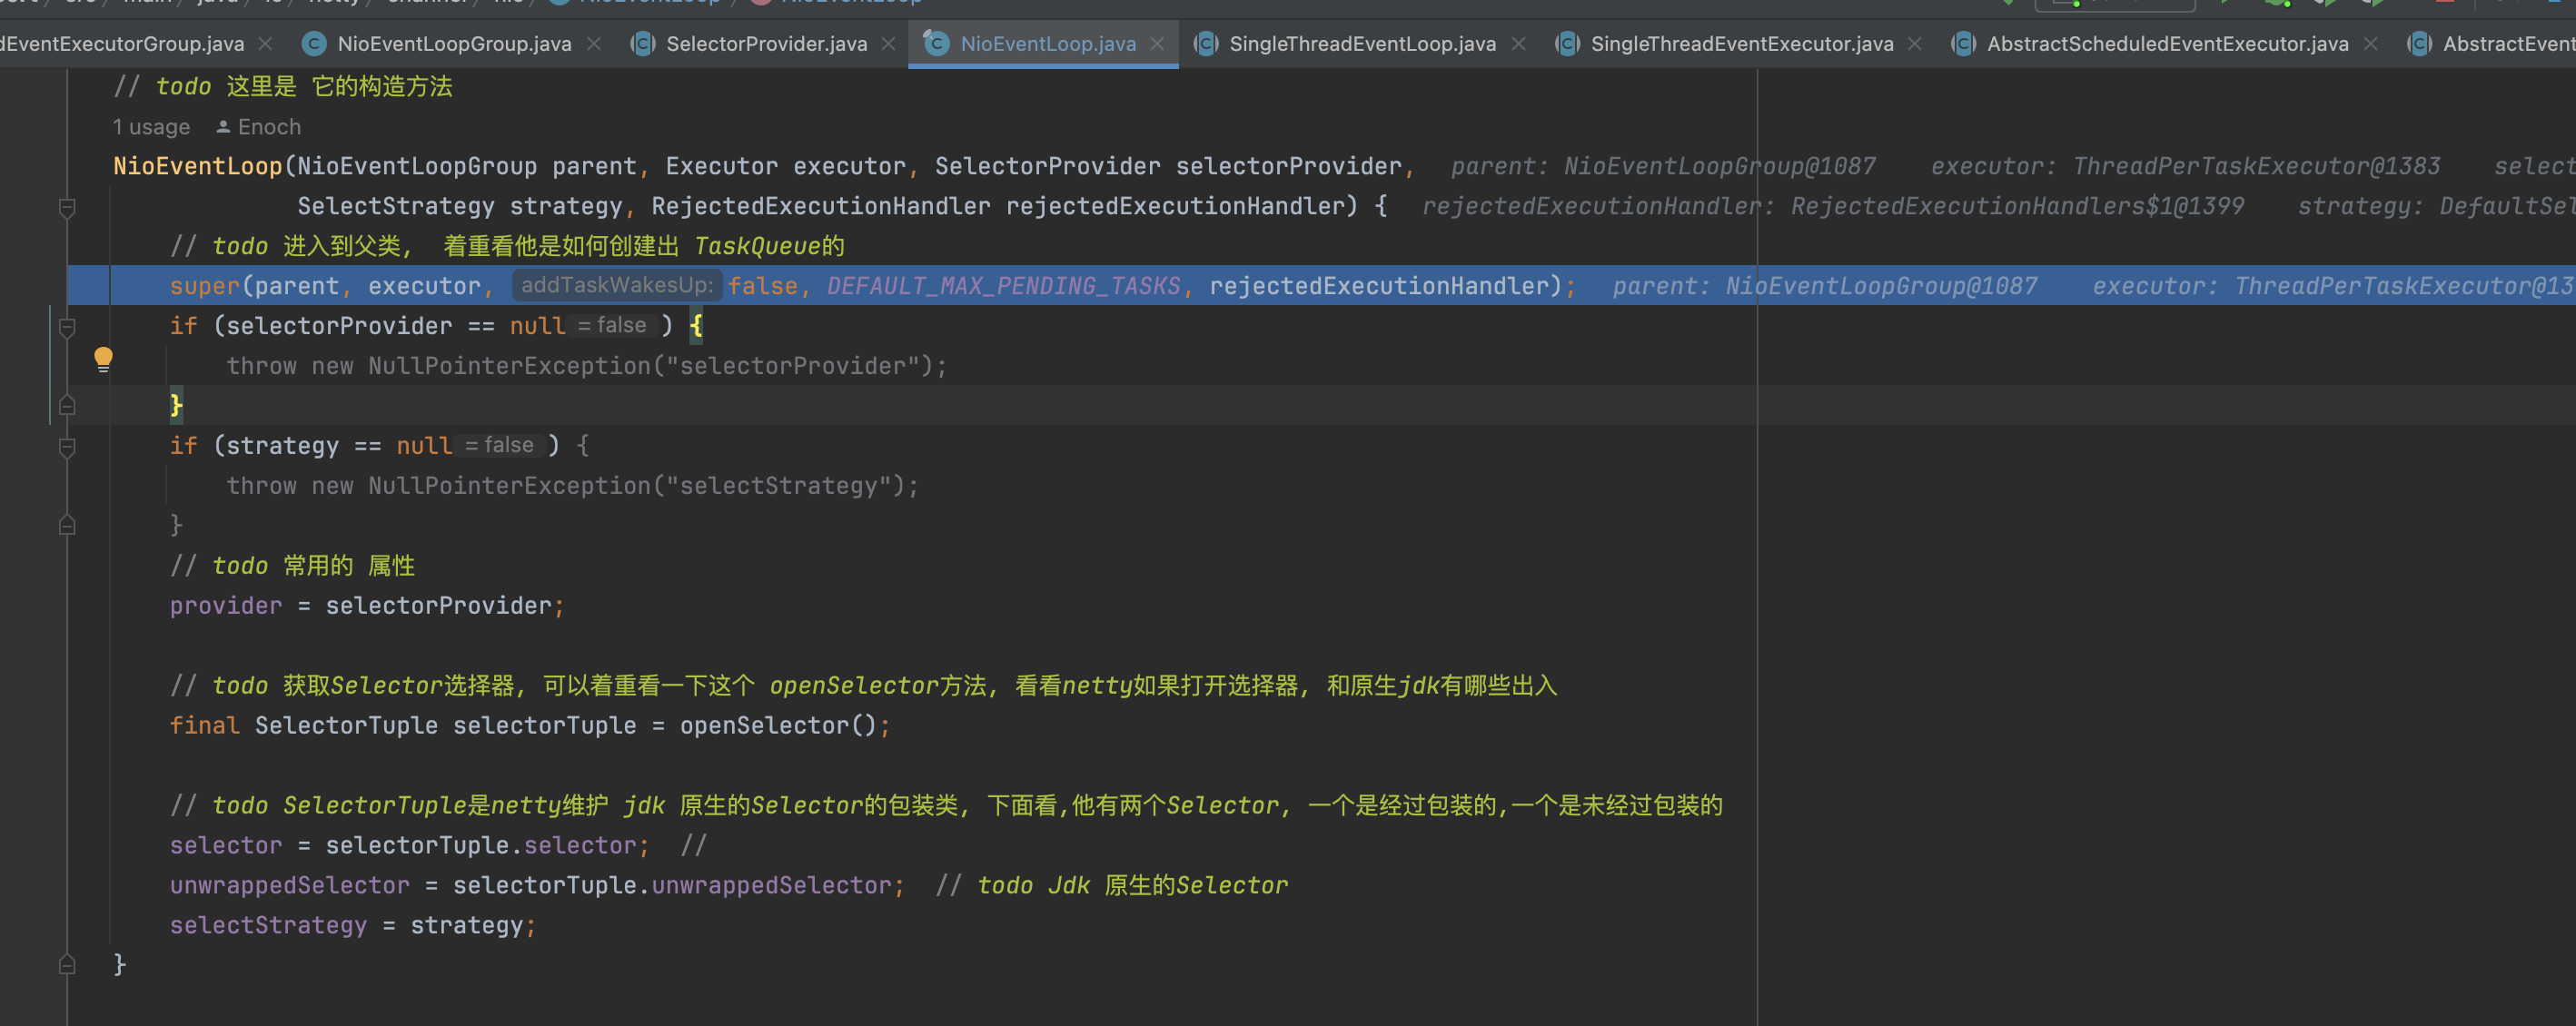Open the SingleThreadEventLoop.java tab
Screen dimensions: 2576x1026
[x=1362, y=44]
